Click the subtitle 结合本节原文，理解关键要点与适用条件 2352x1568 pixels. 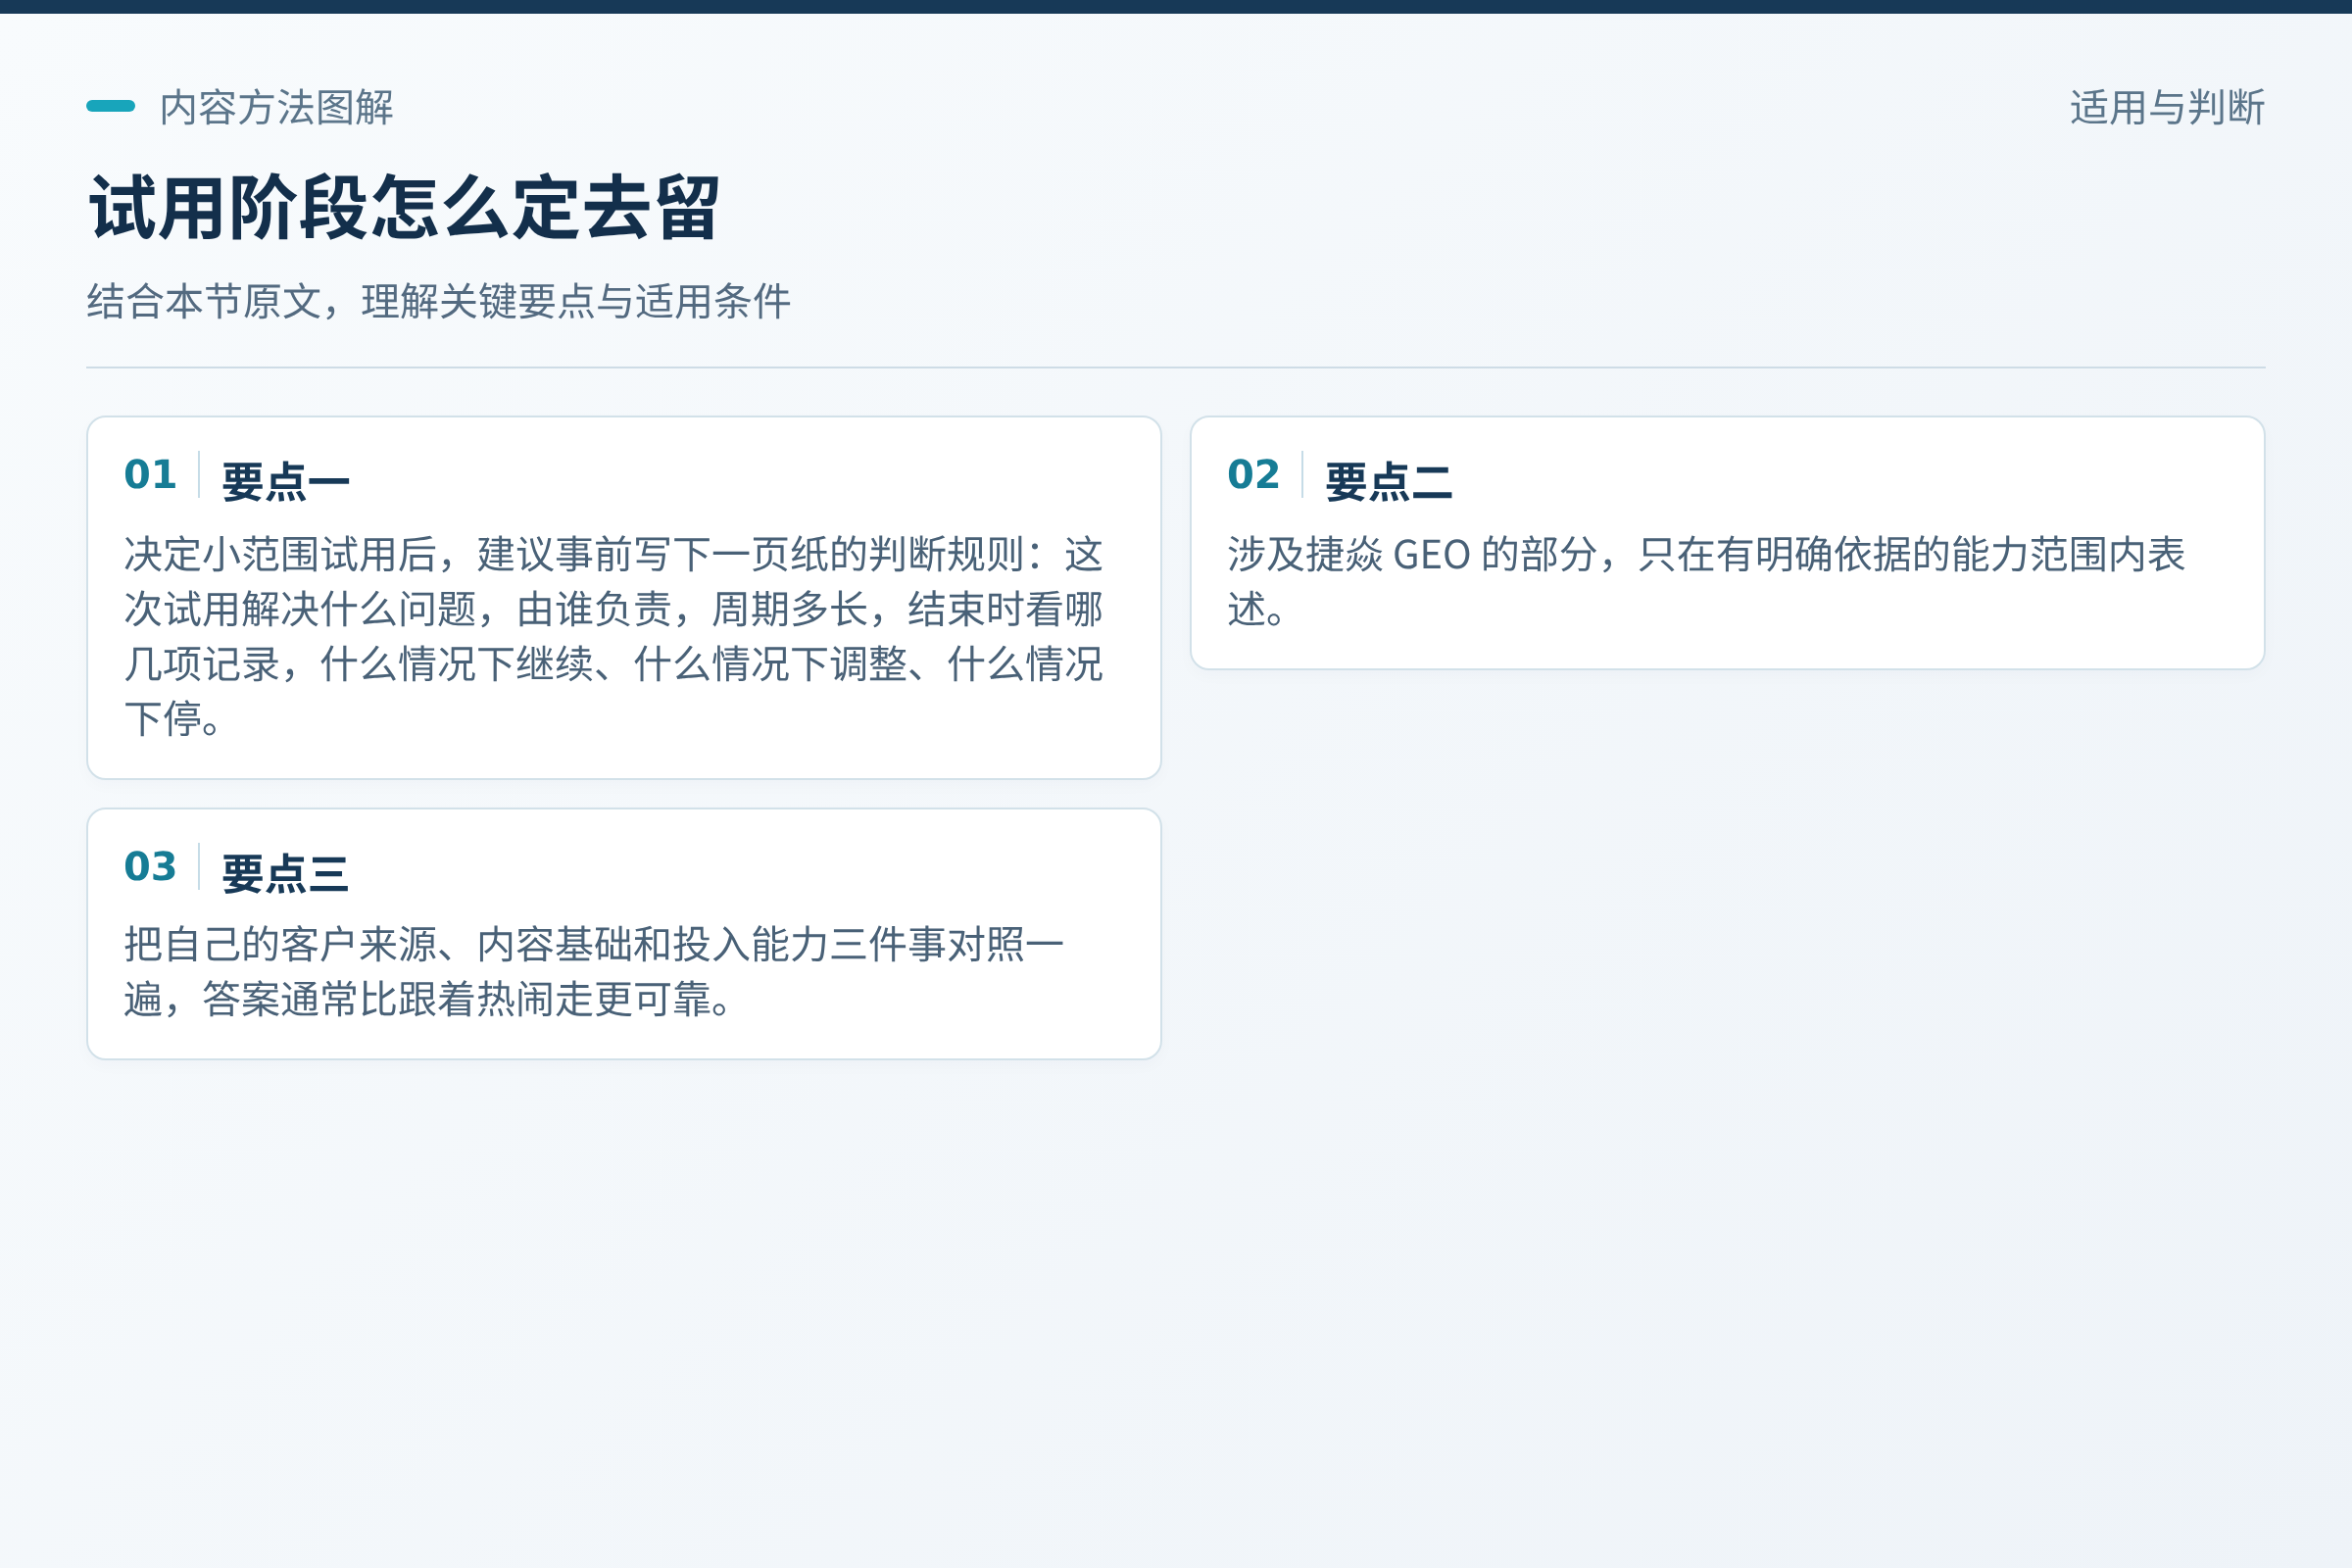pyautogui.click(x=438, y=301)
